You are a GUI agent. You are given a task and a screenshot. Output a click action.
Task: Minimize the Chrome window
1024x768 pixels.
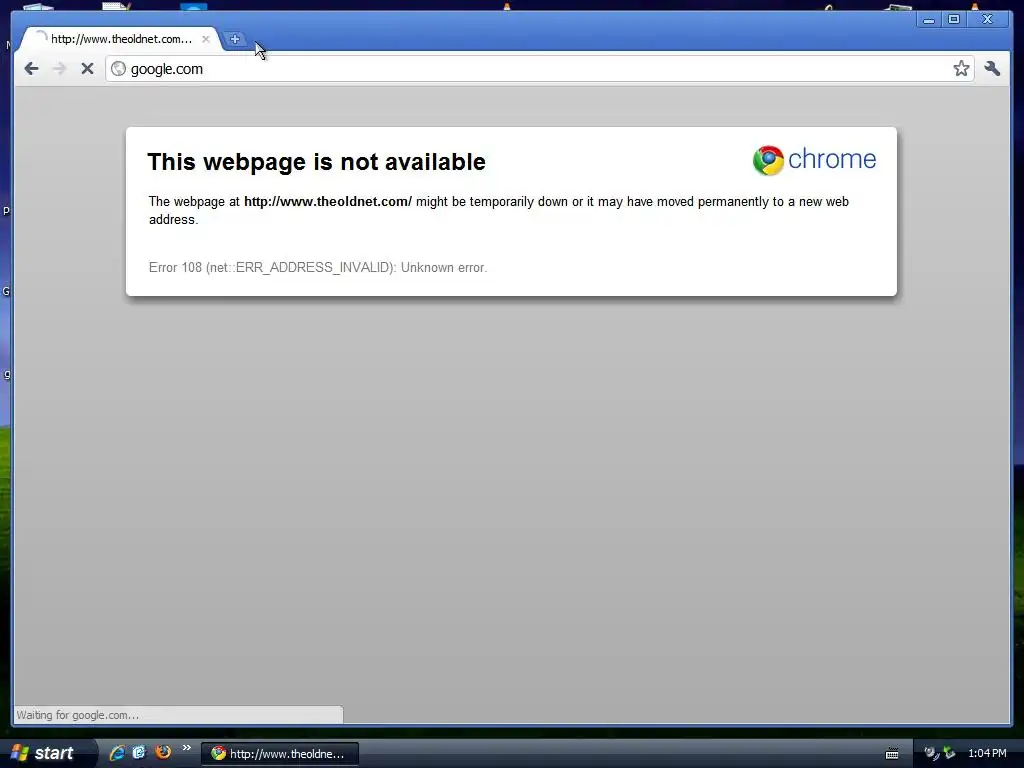929,20
